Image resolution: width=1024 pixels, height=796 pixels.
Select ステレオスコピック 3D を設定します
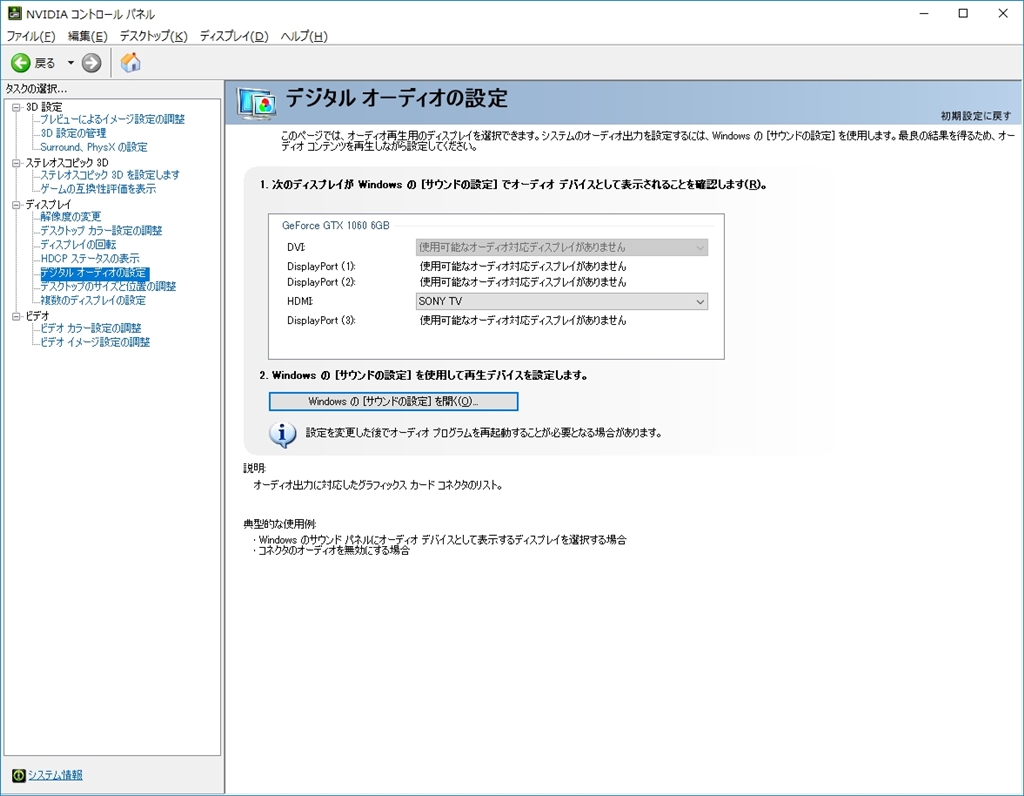[110, 174]
